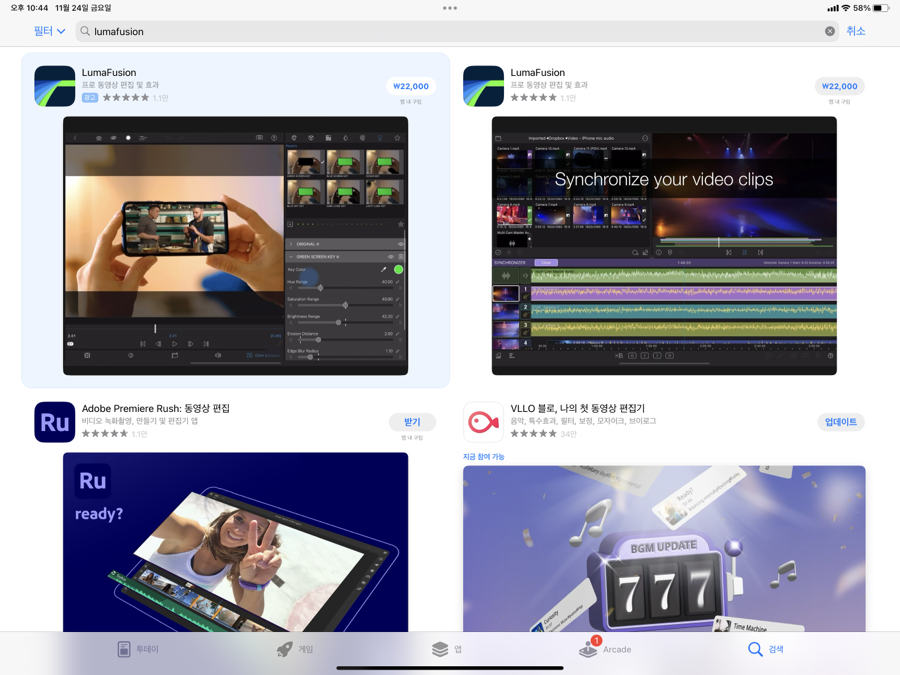Open the Premiere Rush ready? preview image
This screenshot has width=900, height=675.
235,542
